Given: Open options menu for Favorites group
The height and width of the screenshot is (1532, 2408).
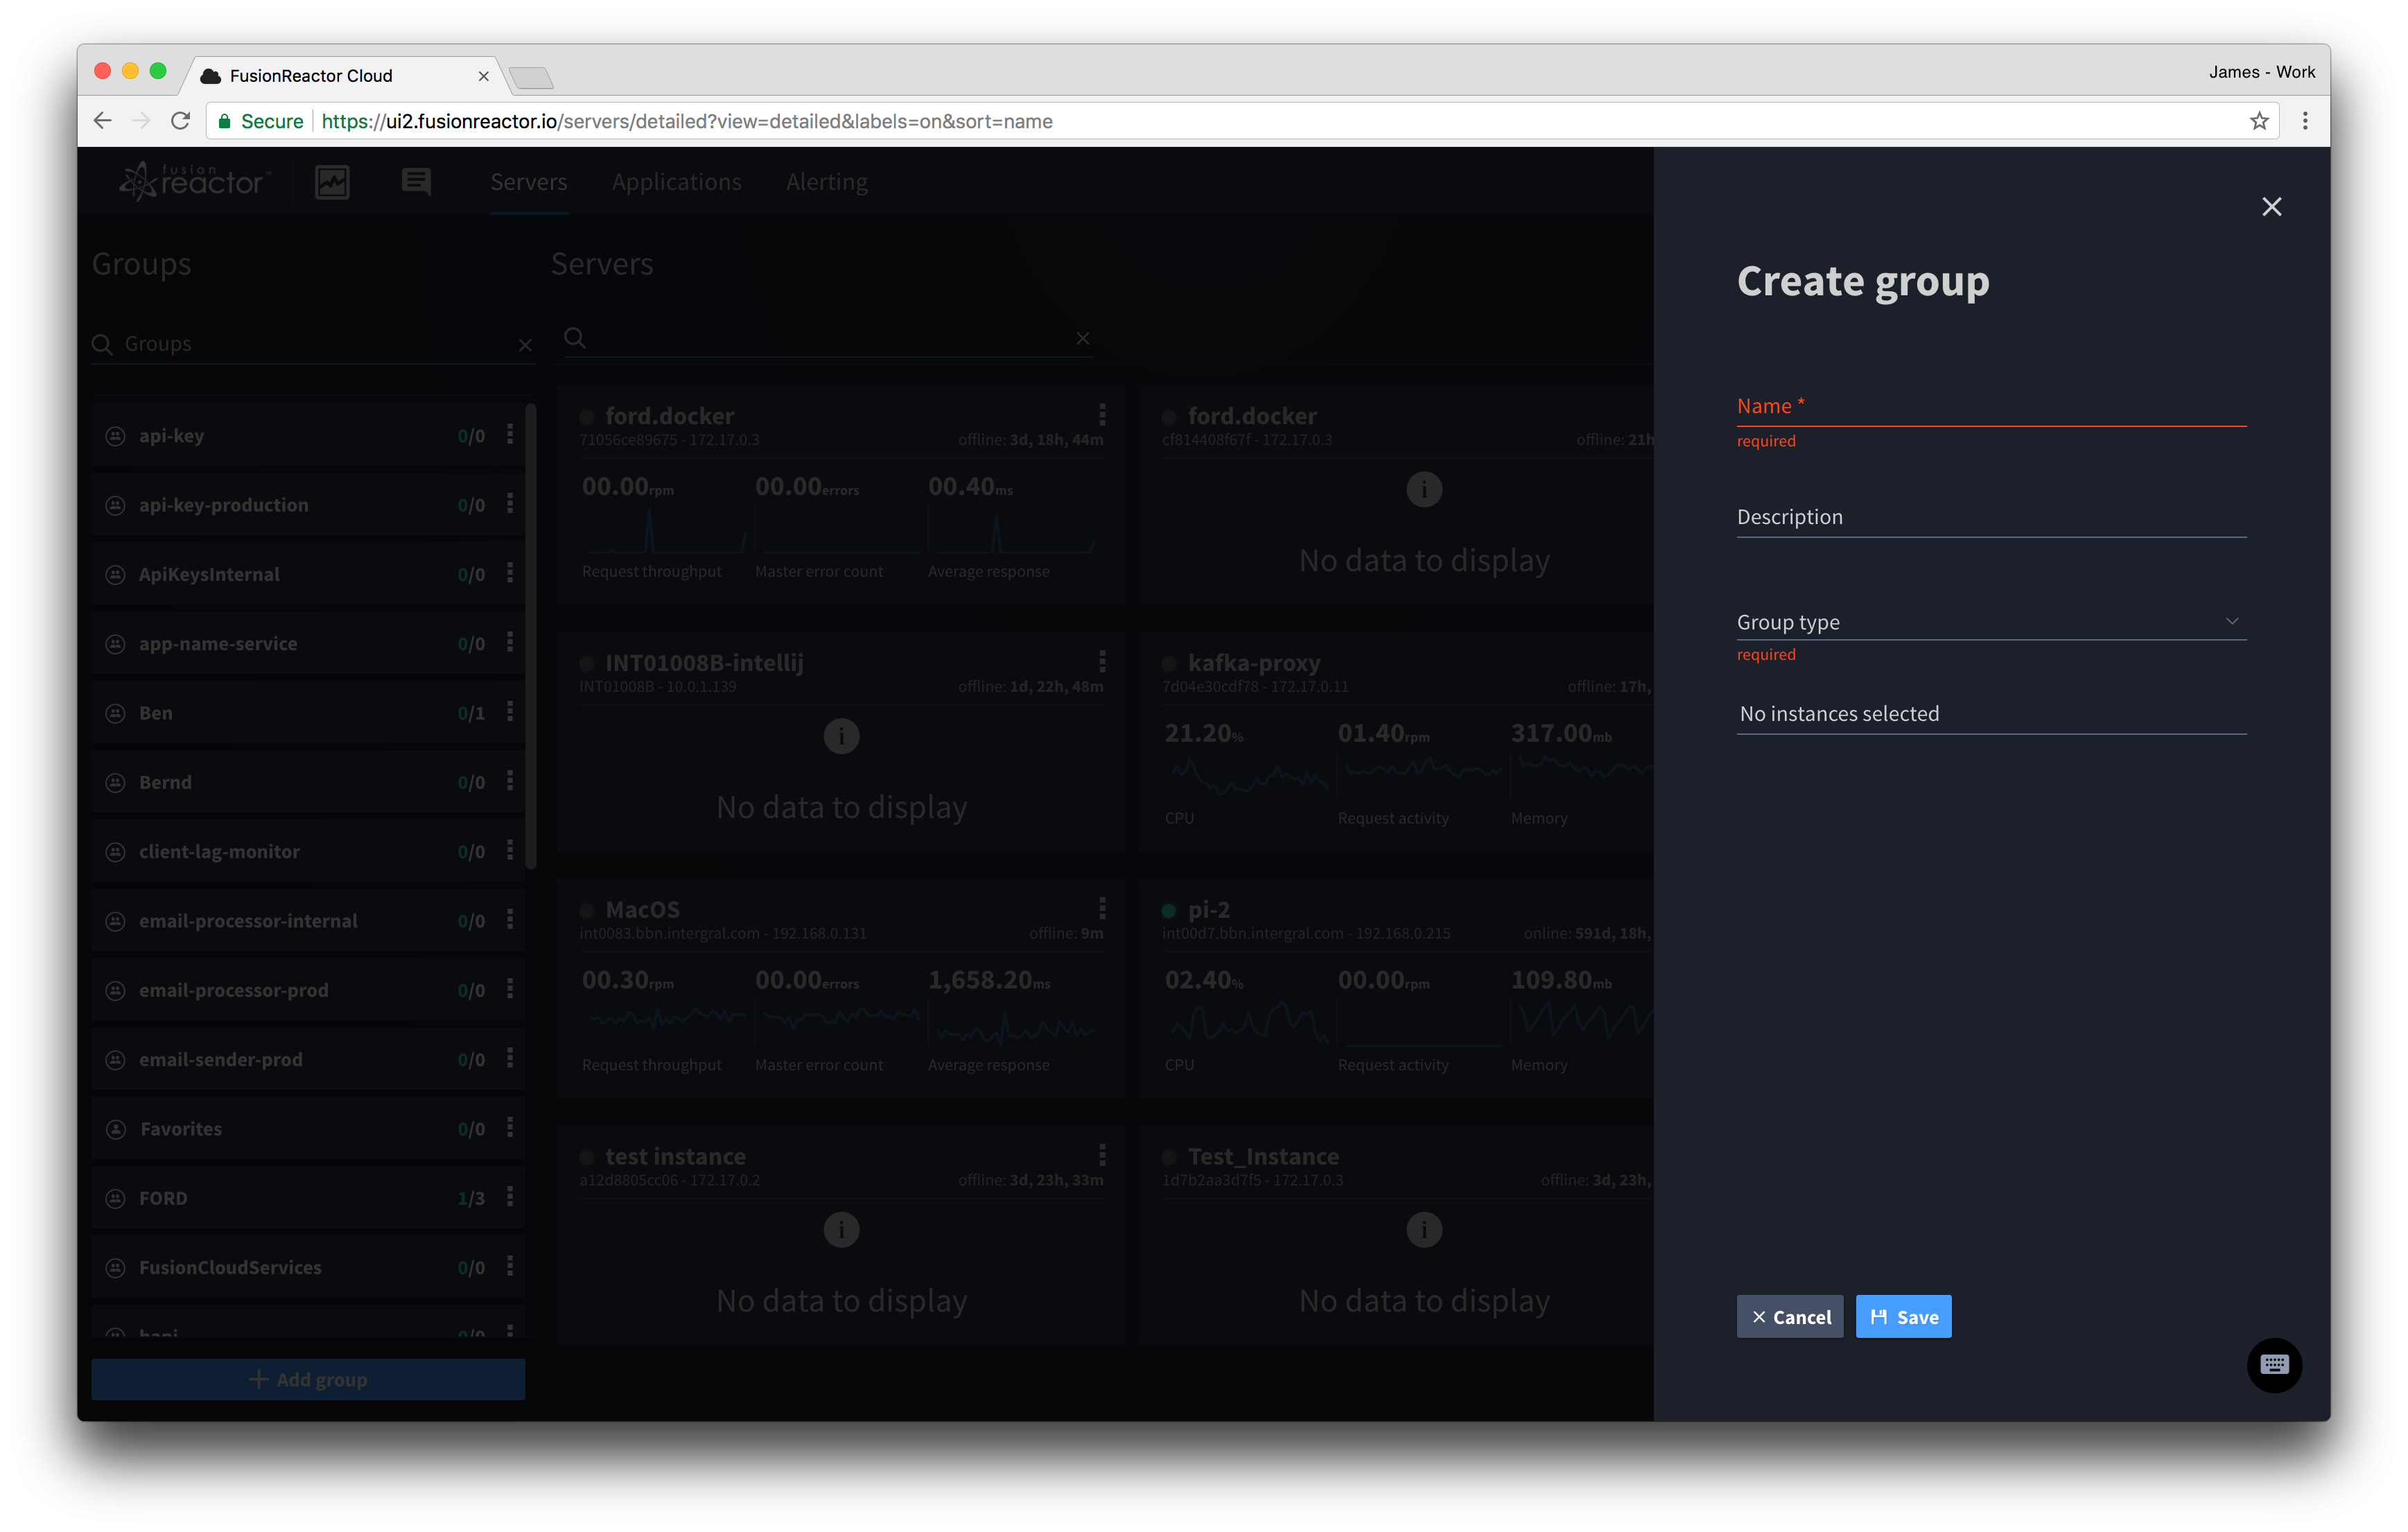Looking at the screenshot, I should [x=510, y=1128].
